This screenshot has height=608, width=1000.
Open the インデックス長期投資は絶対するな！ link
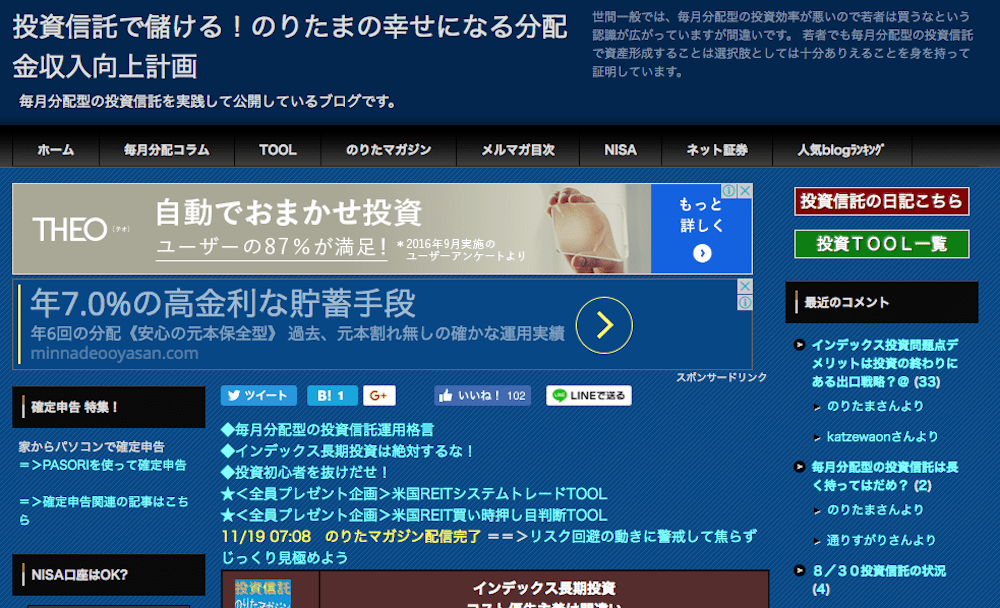click(x=347, y=450)
